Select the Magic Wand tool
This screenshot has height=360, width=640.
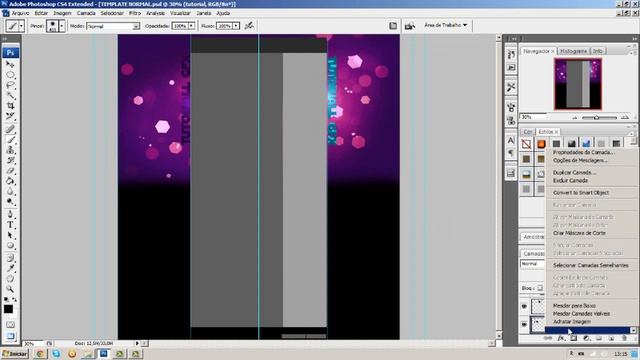point(10,96)
